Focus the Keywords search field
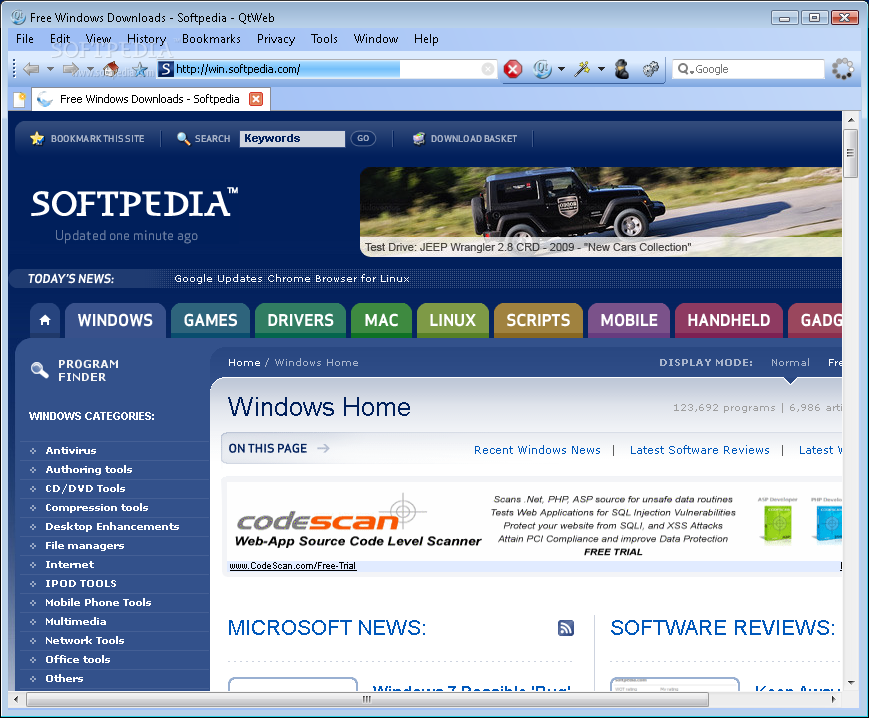The width and height of the screenshot is (869, 718). tap(292, 139)
